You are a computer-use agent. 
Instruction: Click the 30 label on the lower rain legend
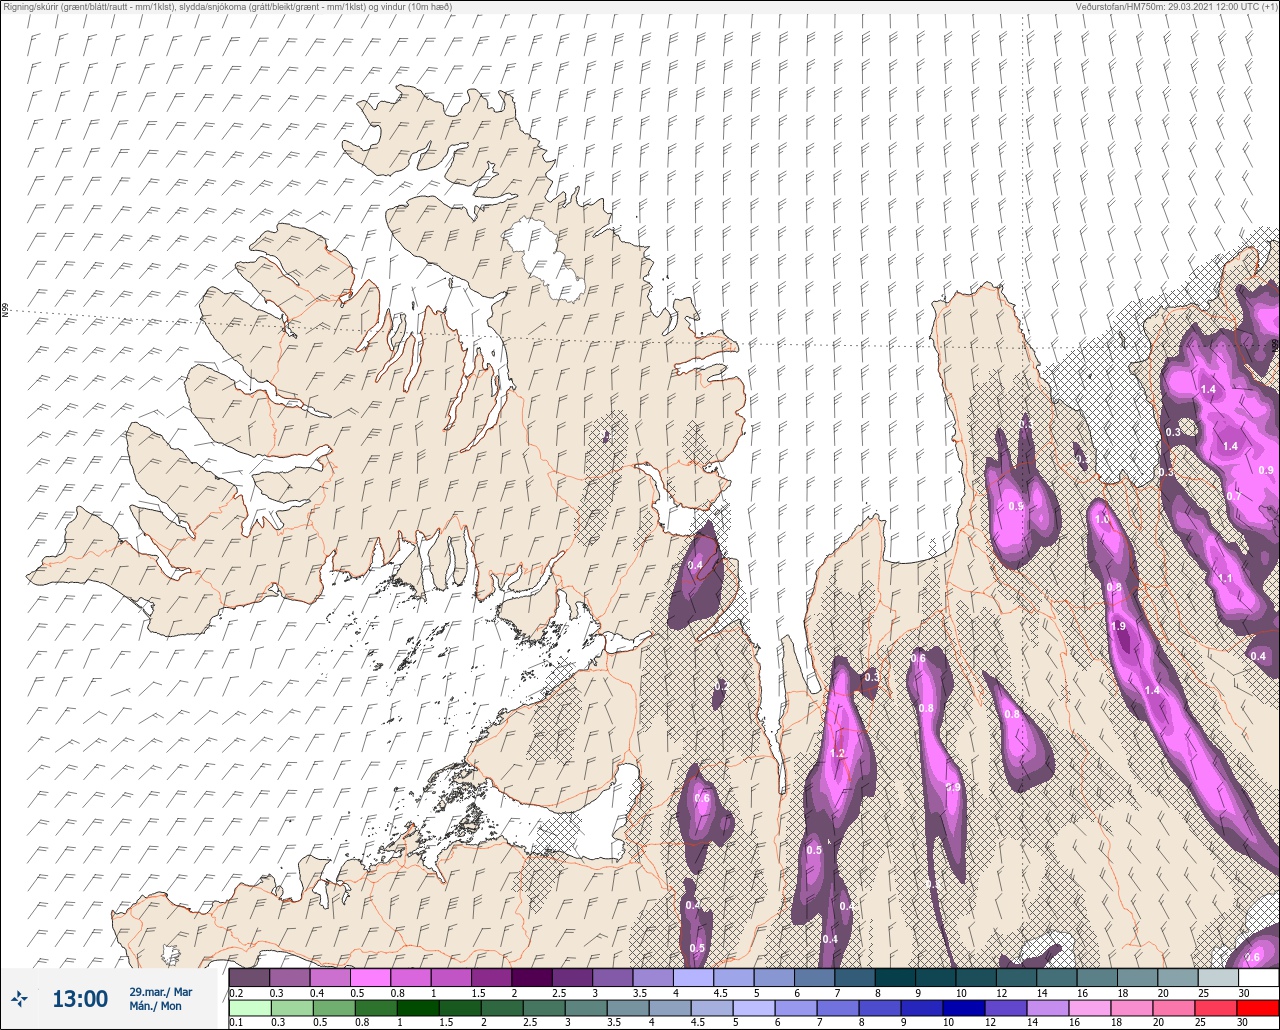(1243, 1023)
